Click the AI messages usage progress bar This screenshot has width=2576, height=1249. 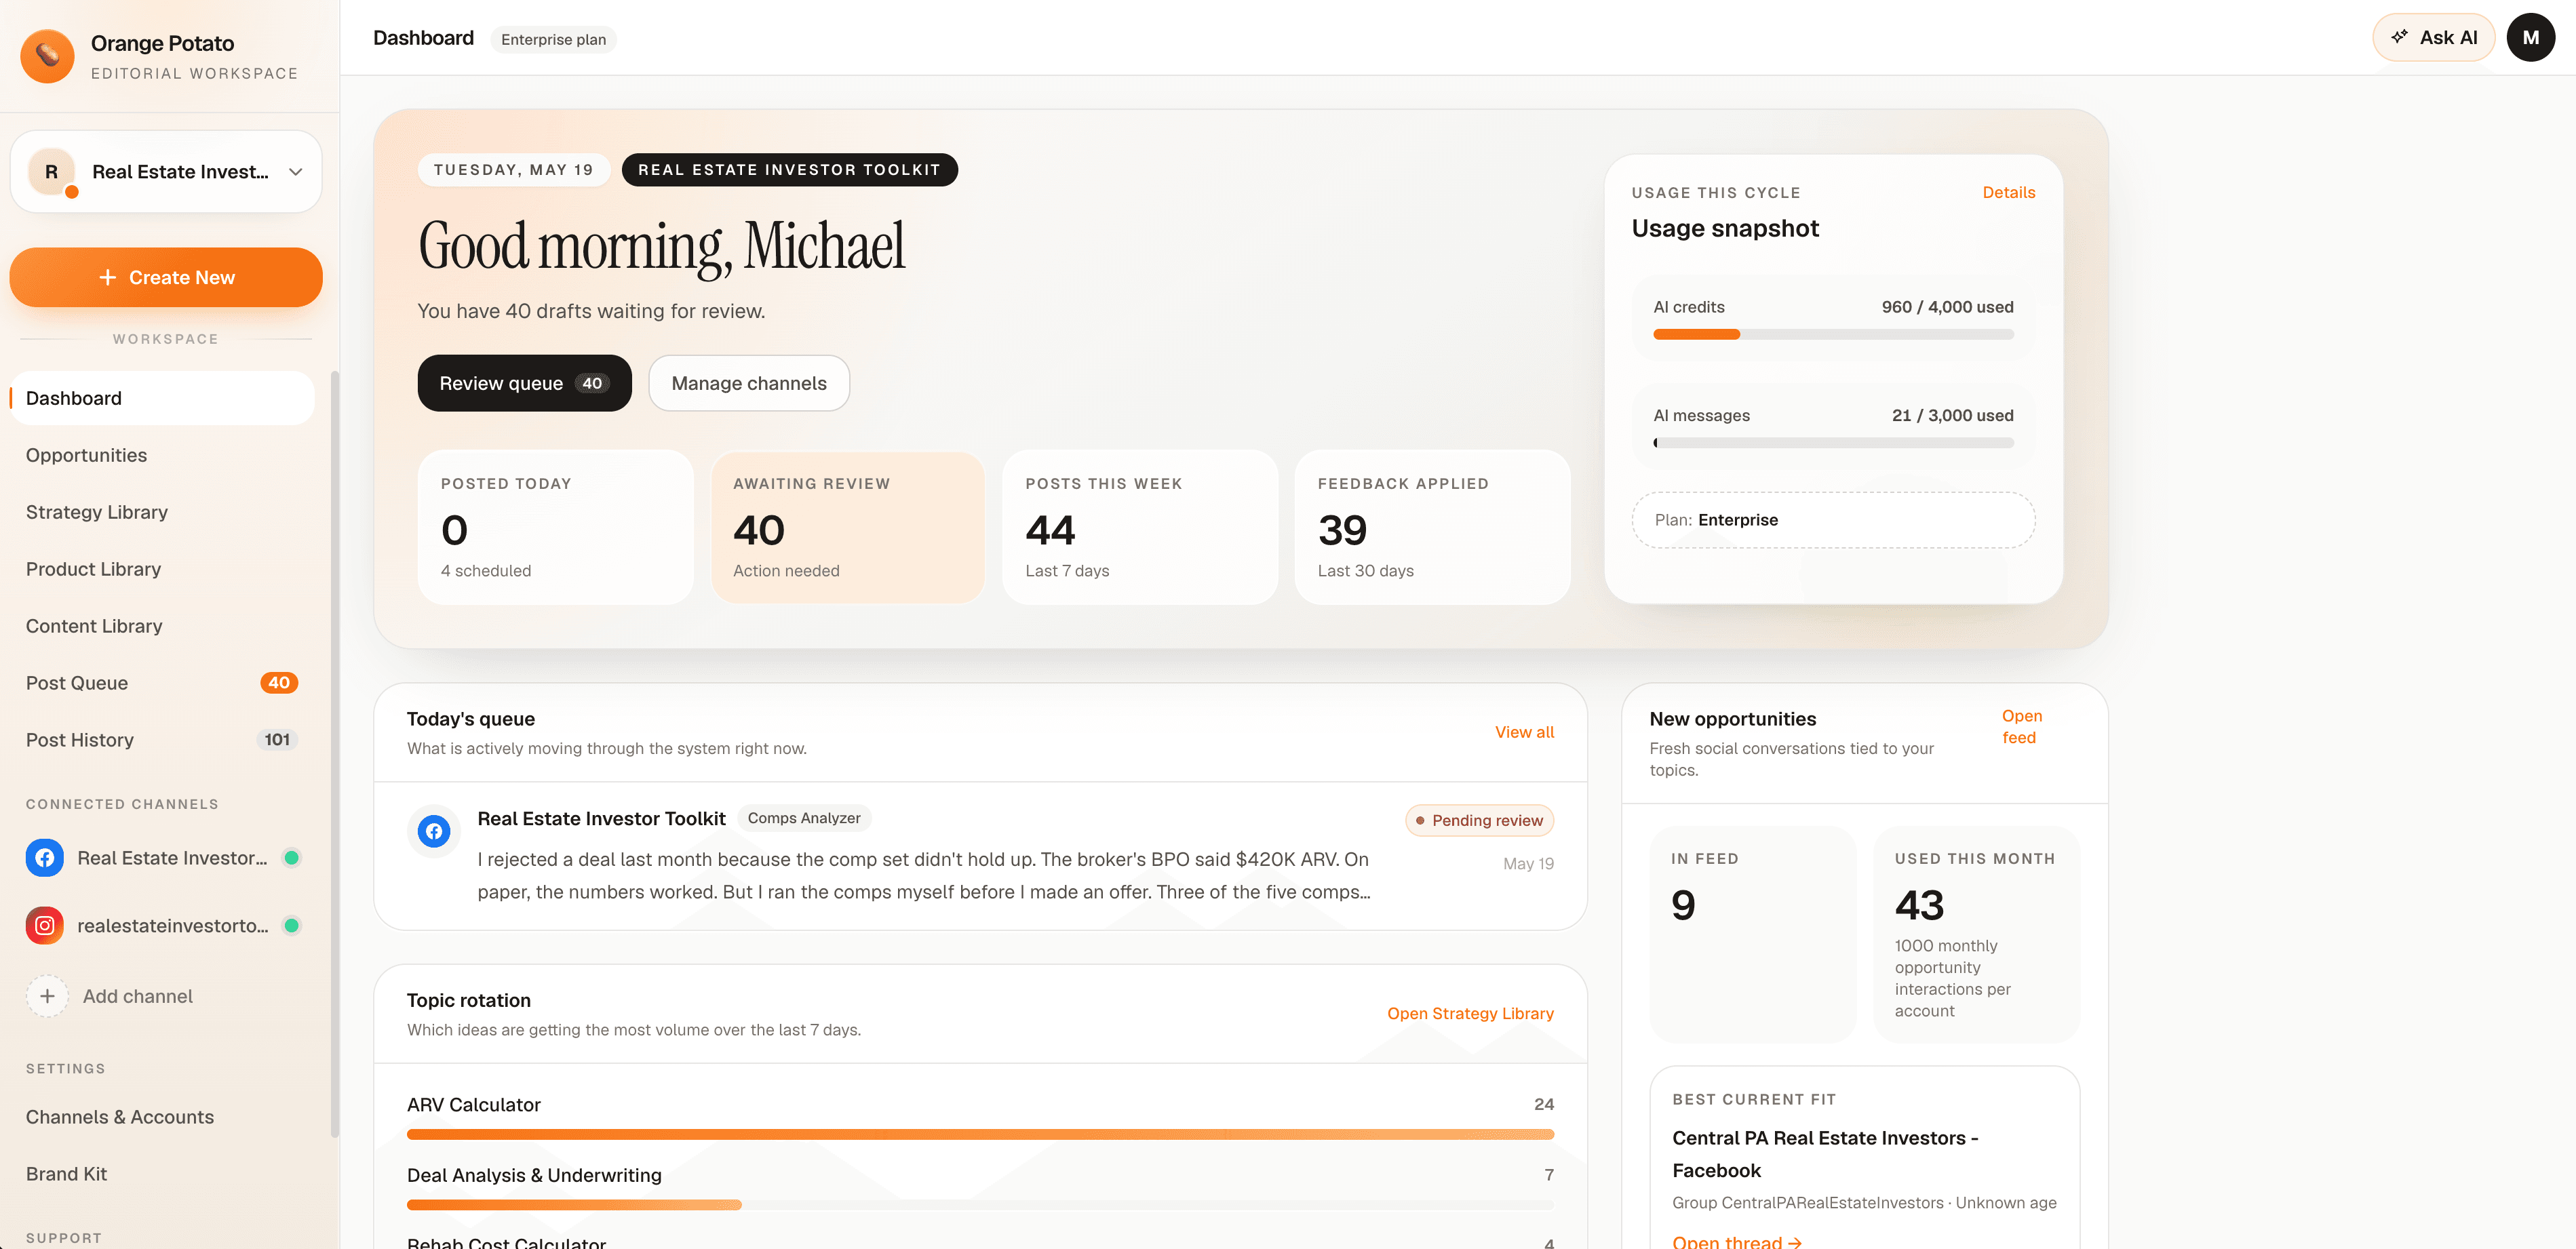click(1833, 442)
